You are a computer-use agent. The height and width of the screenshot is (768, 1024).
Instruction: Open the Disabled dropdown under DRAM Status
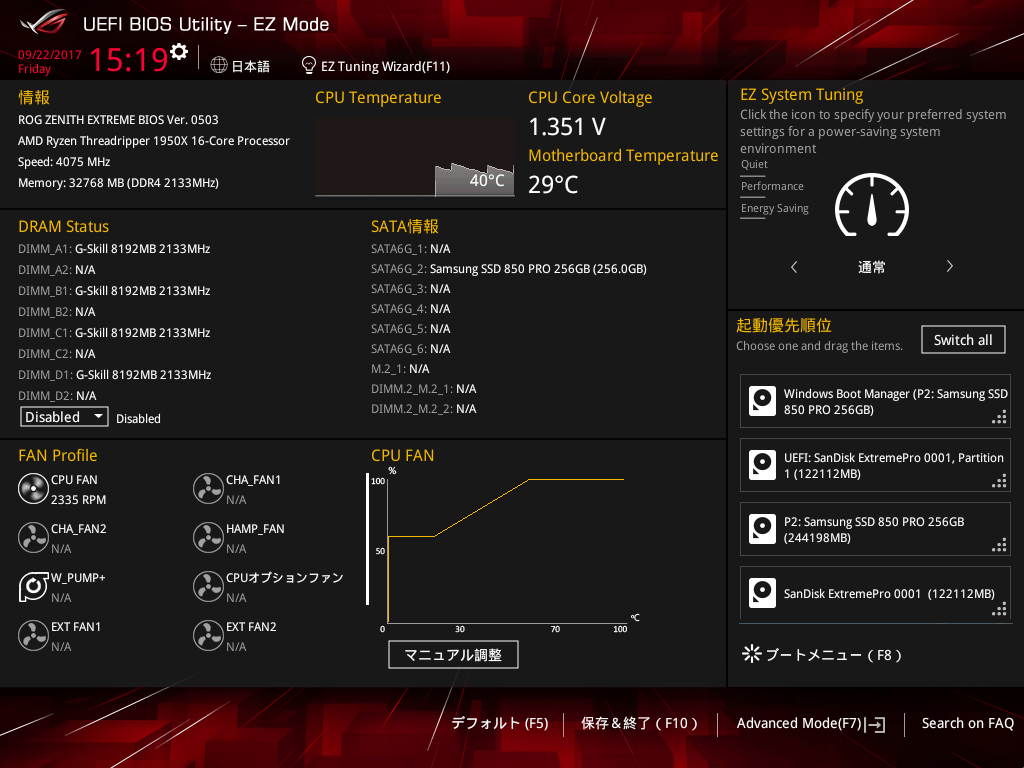(x=64, y=417)
